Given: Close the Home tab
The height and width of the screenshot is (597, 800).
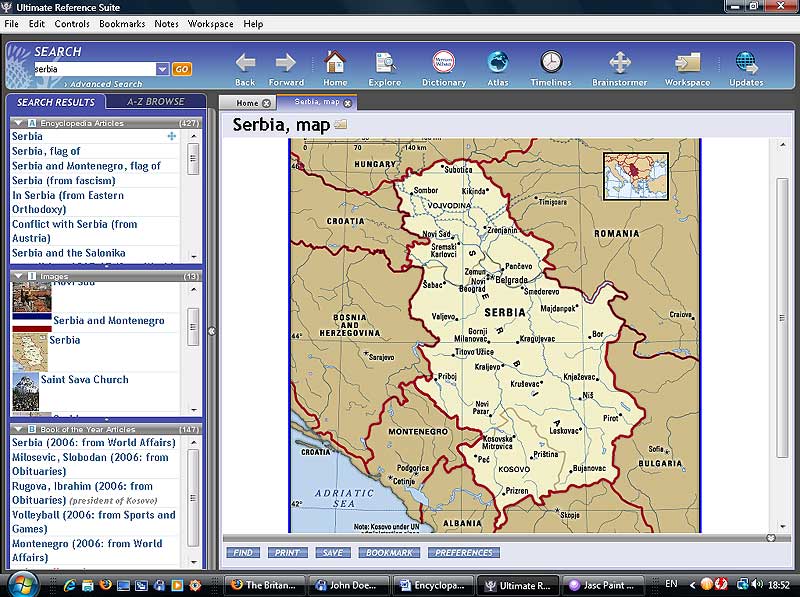Looking at the screenshot, I should tap(266, 103).
